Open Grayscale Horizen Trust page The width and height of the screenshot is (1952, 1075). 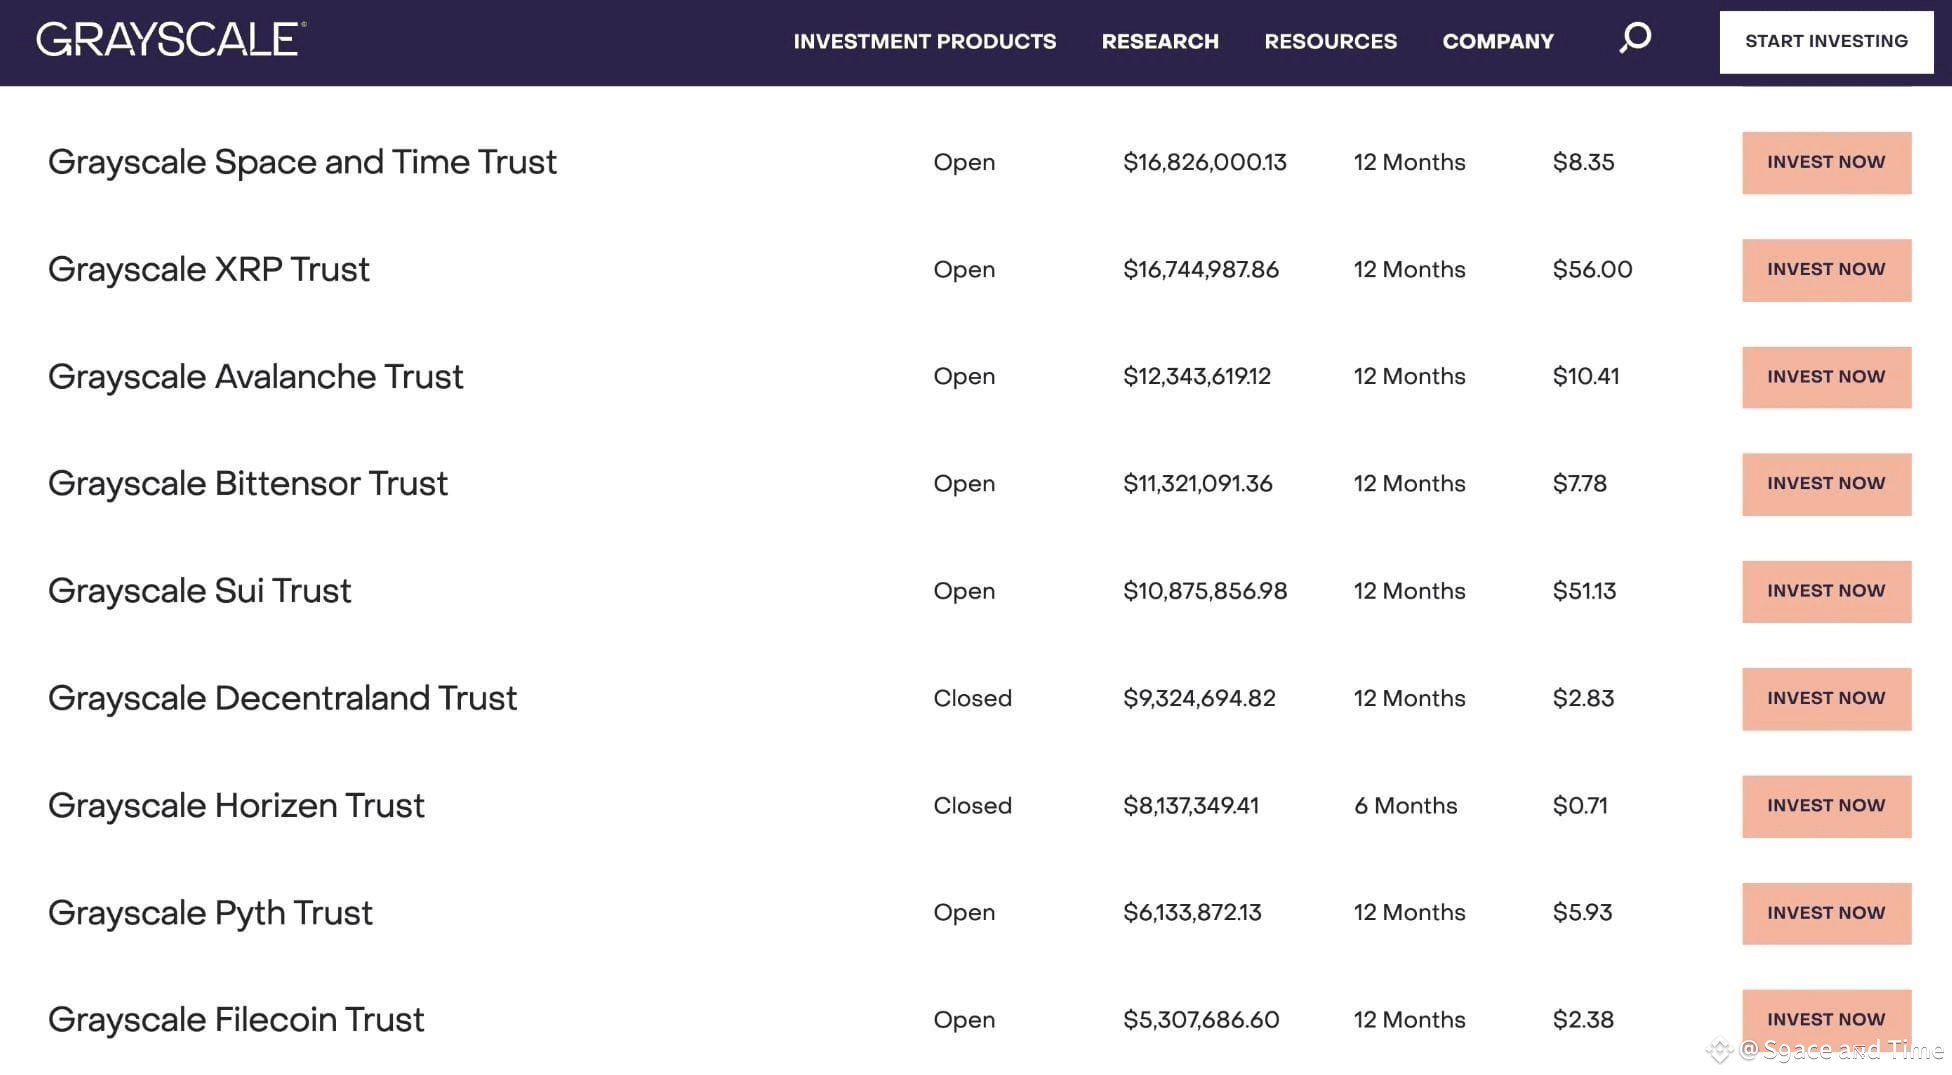pyautogui.click(x=236, y=805)
